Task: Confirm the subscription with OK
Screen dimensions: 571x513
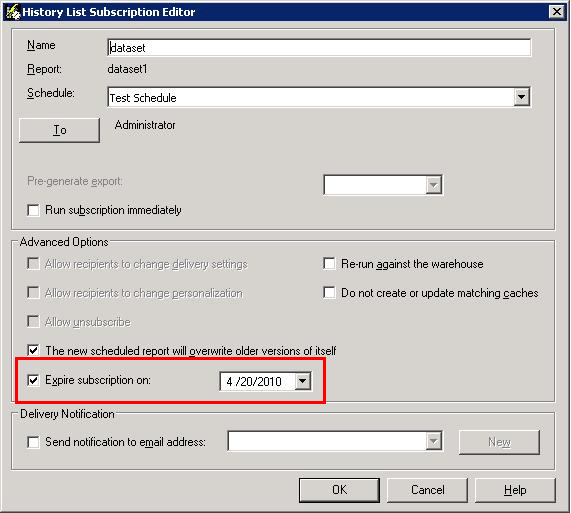Action: (339, 490)
